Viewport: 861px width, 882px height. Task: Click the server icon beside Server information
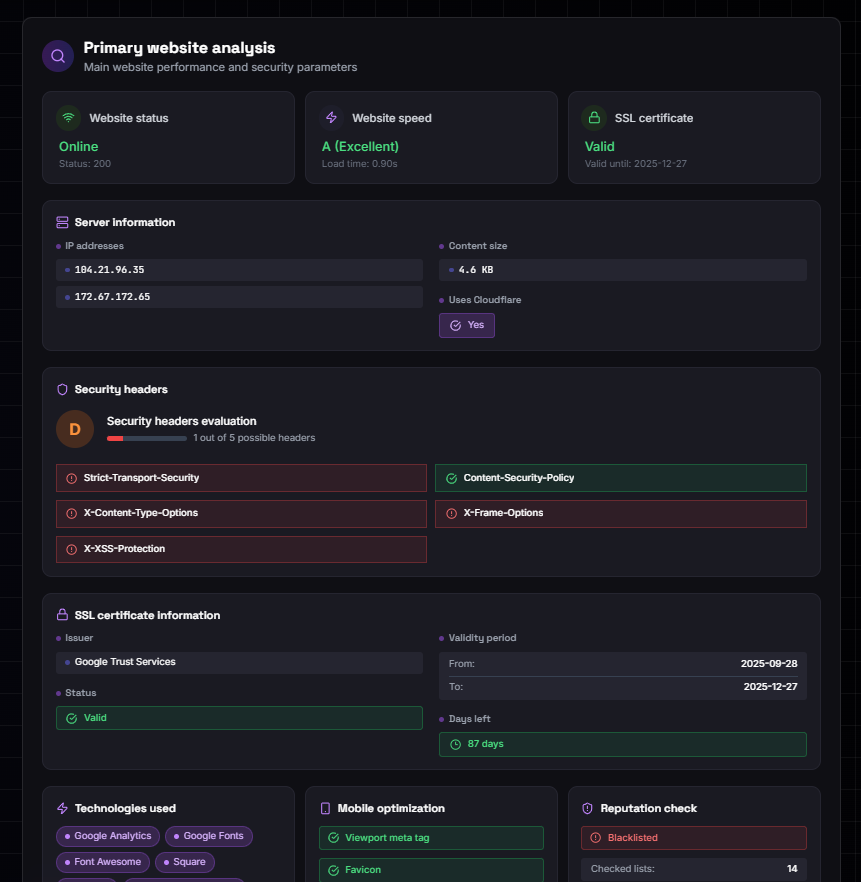click(x=62, y=222)
